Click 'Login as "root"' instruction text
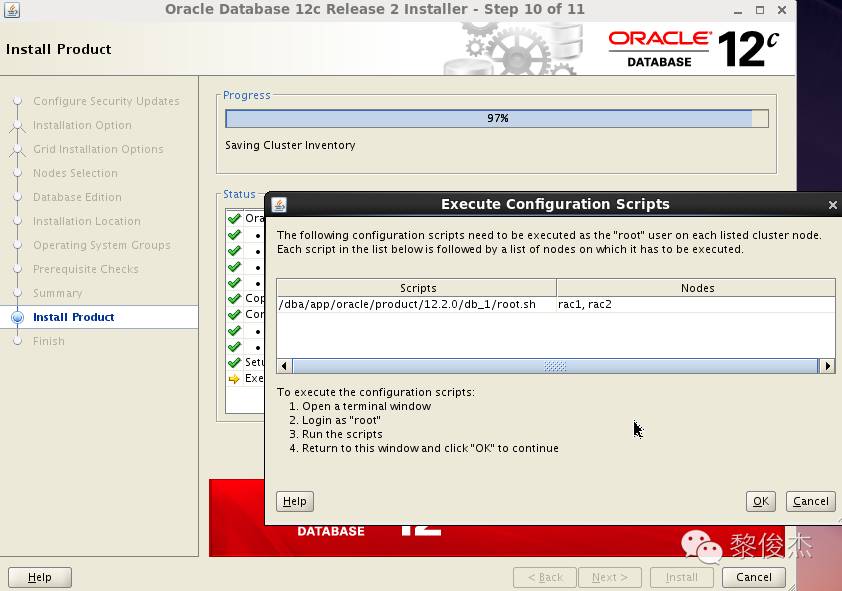This screenshot has height=591, width=842. tap(341, 420)
